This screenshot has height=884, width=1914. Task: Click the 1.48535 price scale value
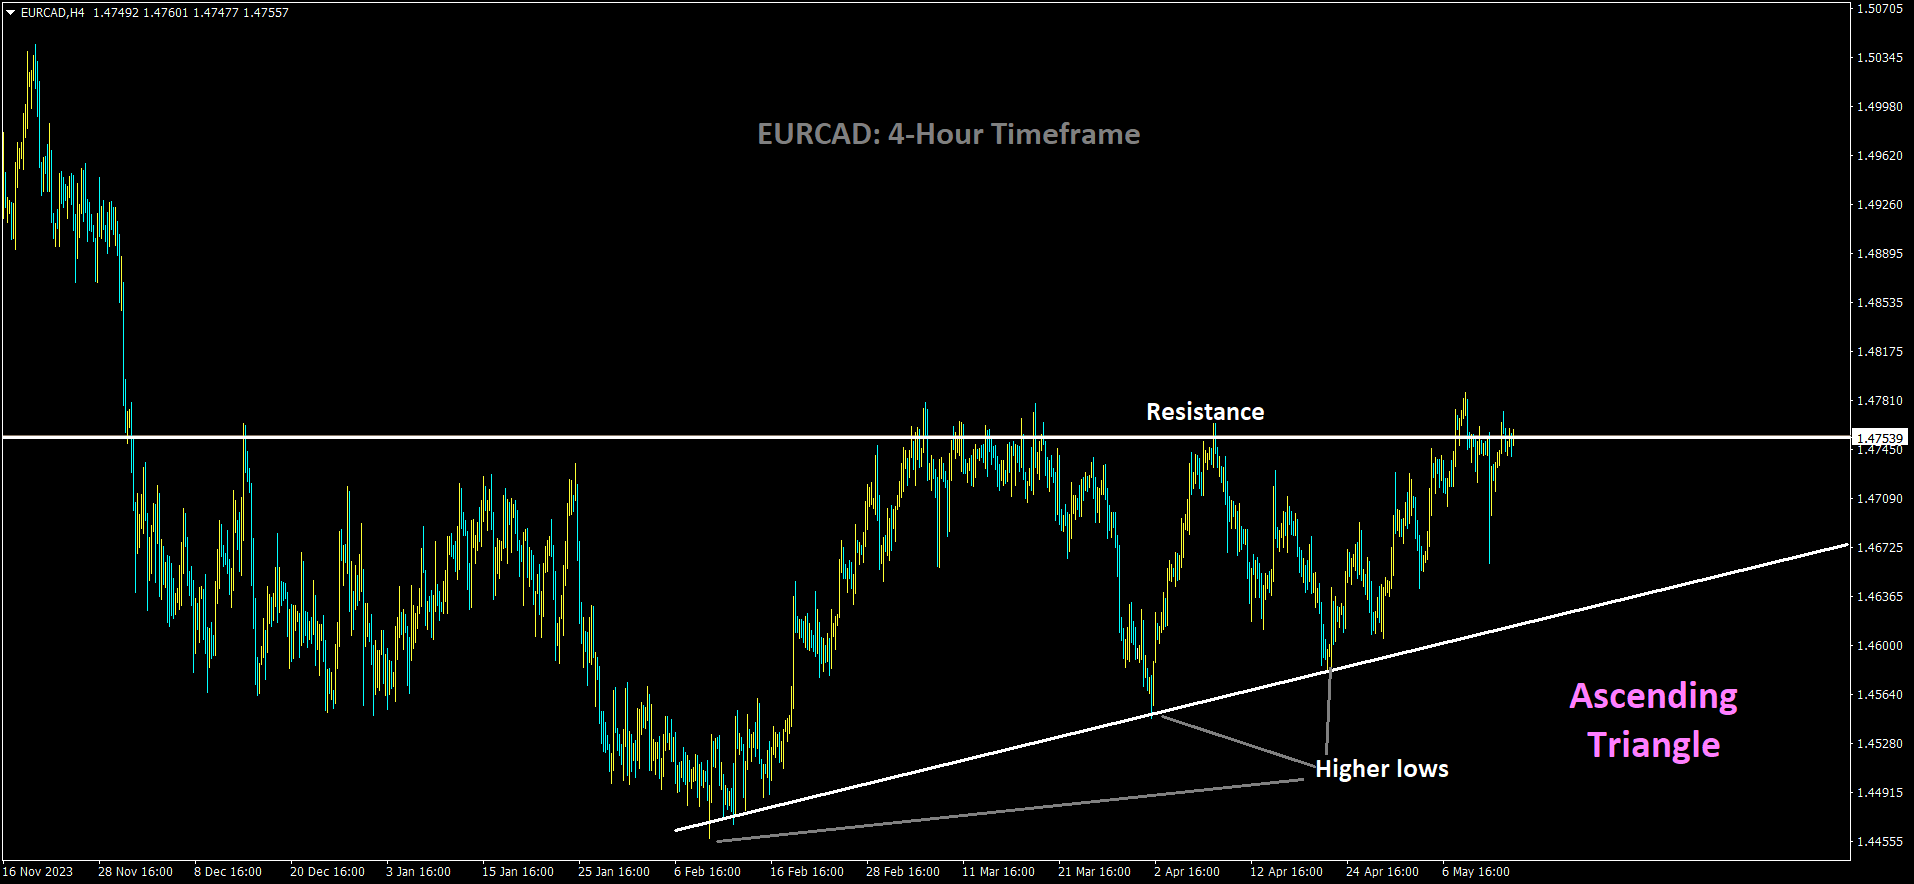click(x=1880, y=302)
